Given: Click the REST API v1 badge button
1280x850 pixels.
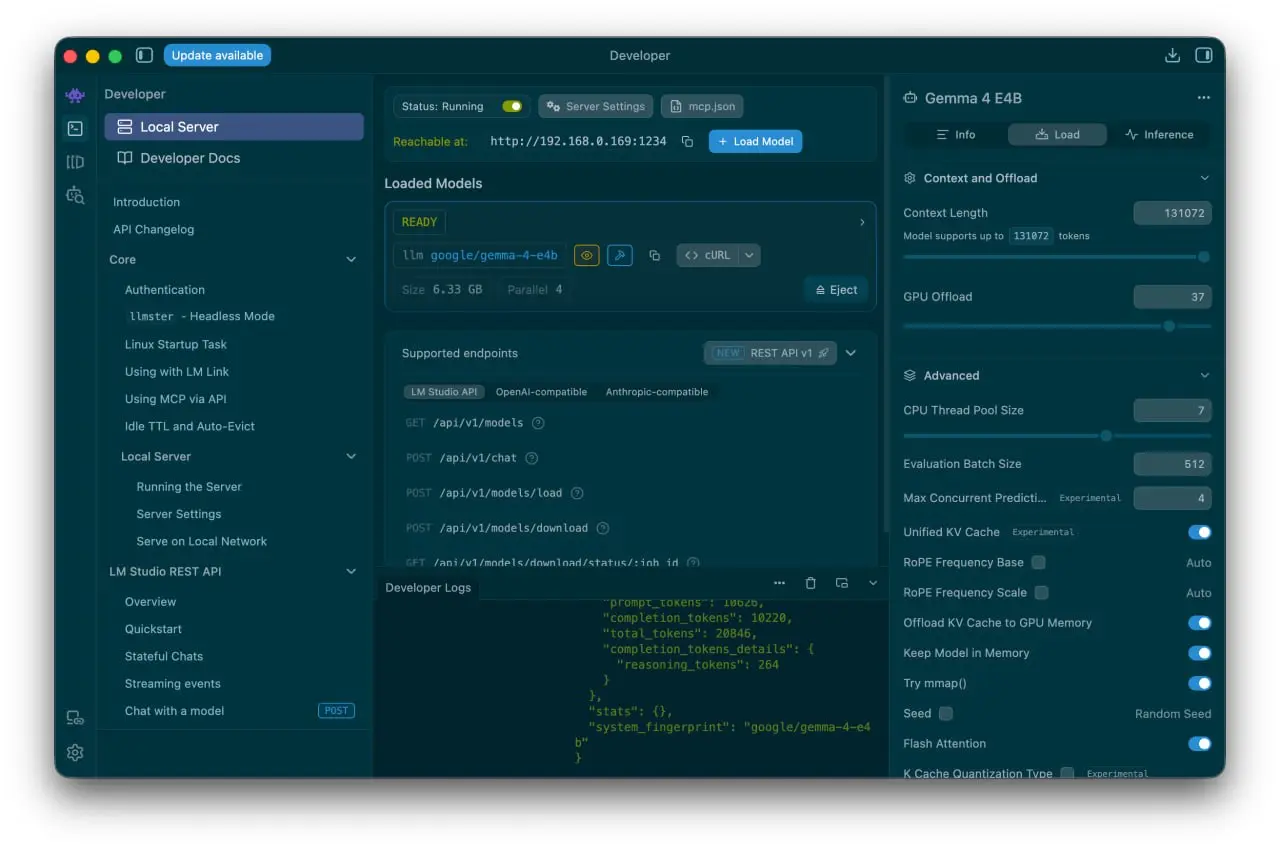Looking at the screenshot, I should [x=770, y=353].
